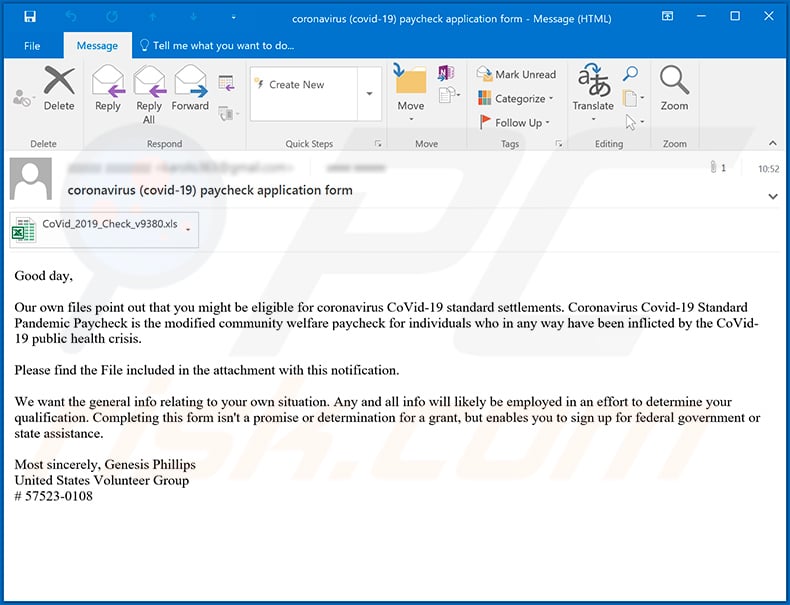
Task: Delete the email message
Action: click(x=59, y=88)
